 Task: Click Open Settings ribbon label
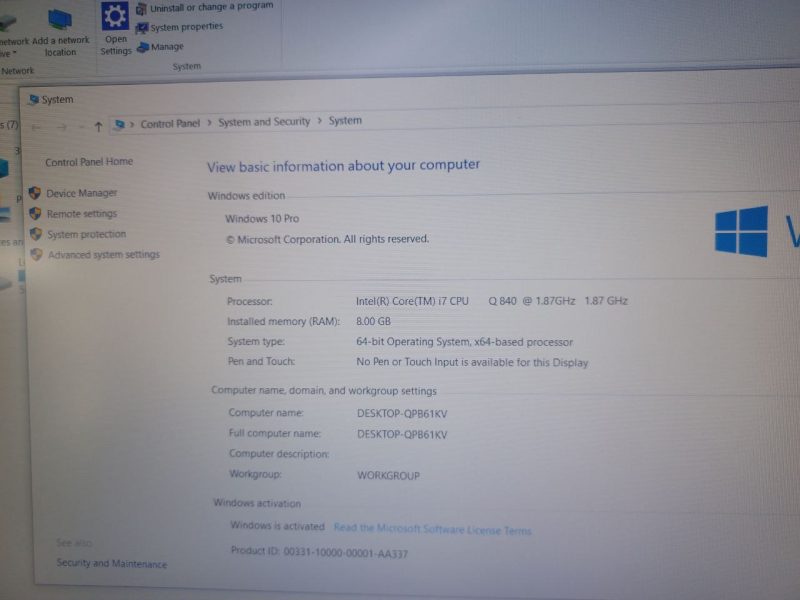pyautogui.click(x=116, y=45)
